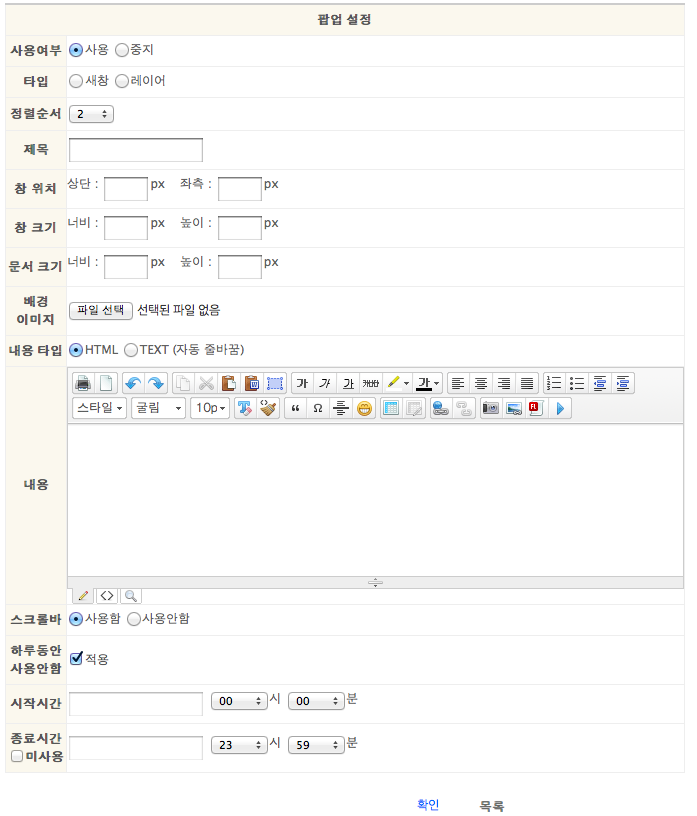Center align text in the editor

coord(481,383)
